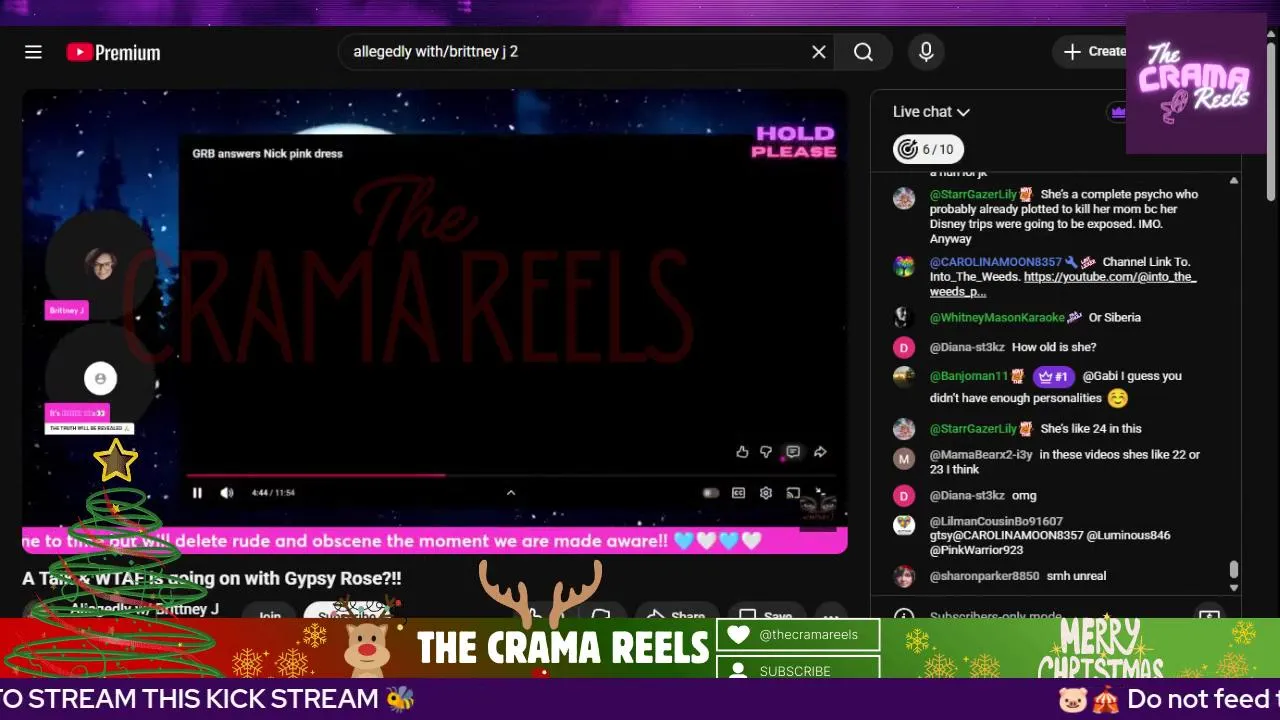Open @sharonparker8850 avatar in chat
1280x720 pixels.
tap(904, 576)
